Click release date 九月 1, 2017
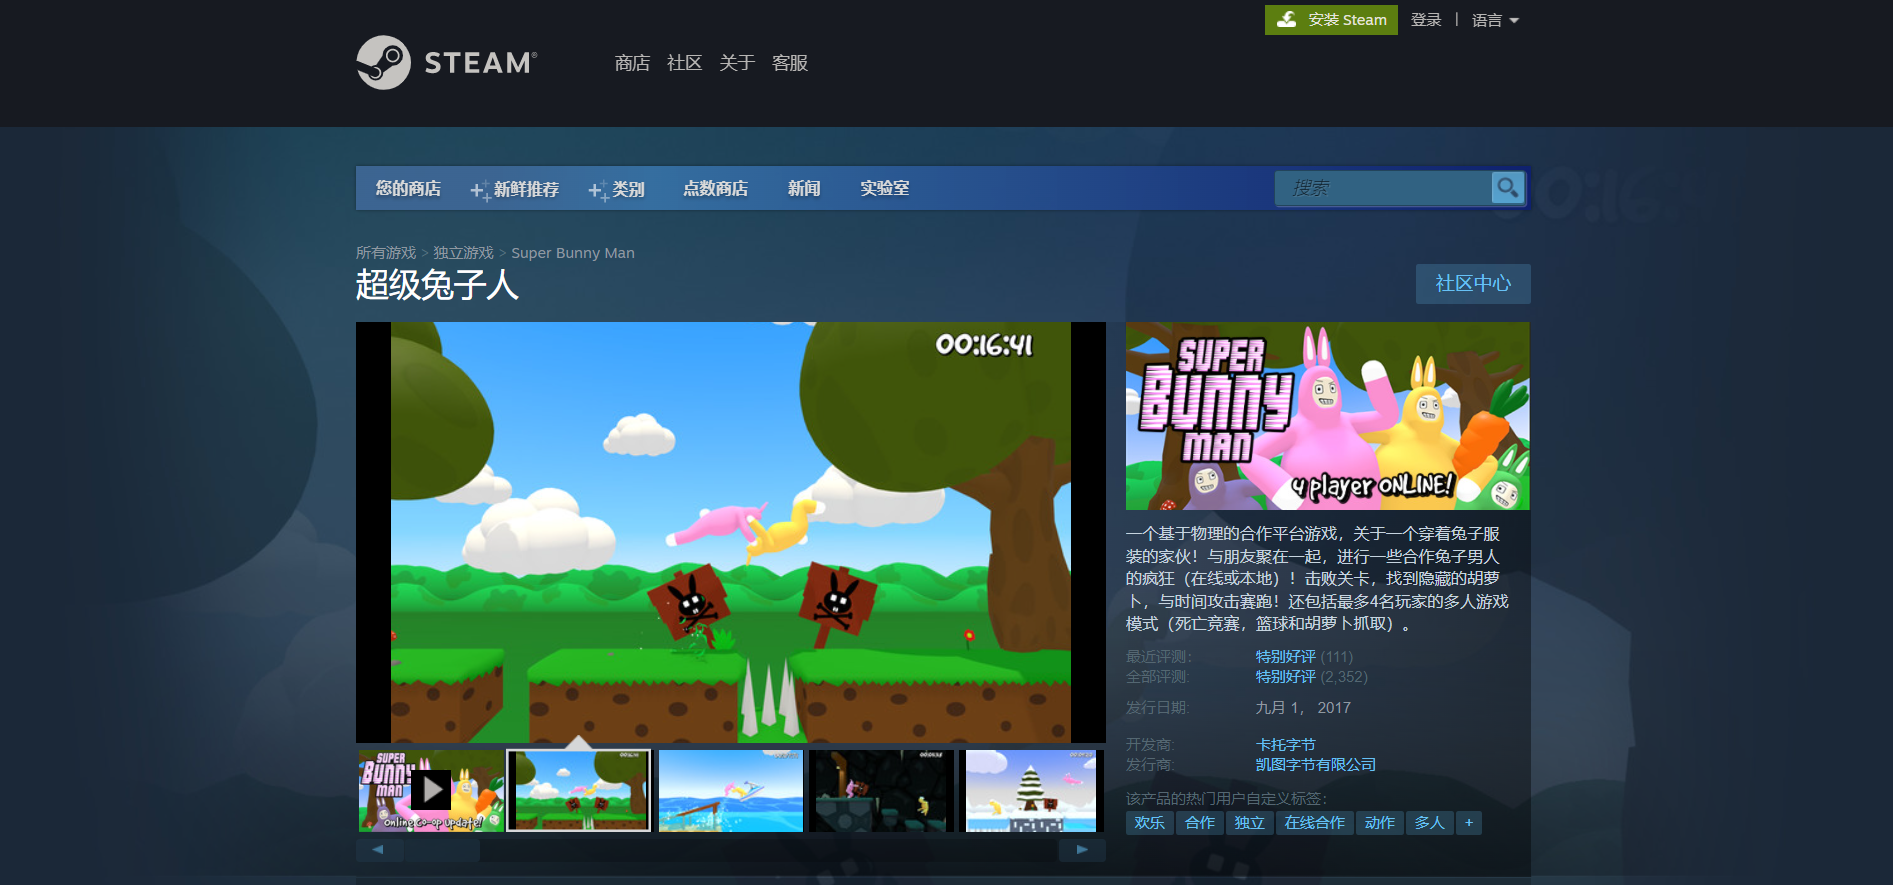 click(1303, 708)
